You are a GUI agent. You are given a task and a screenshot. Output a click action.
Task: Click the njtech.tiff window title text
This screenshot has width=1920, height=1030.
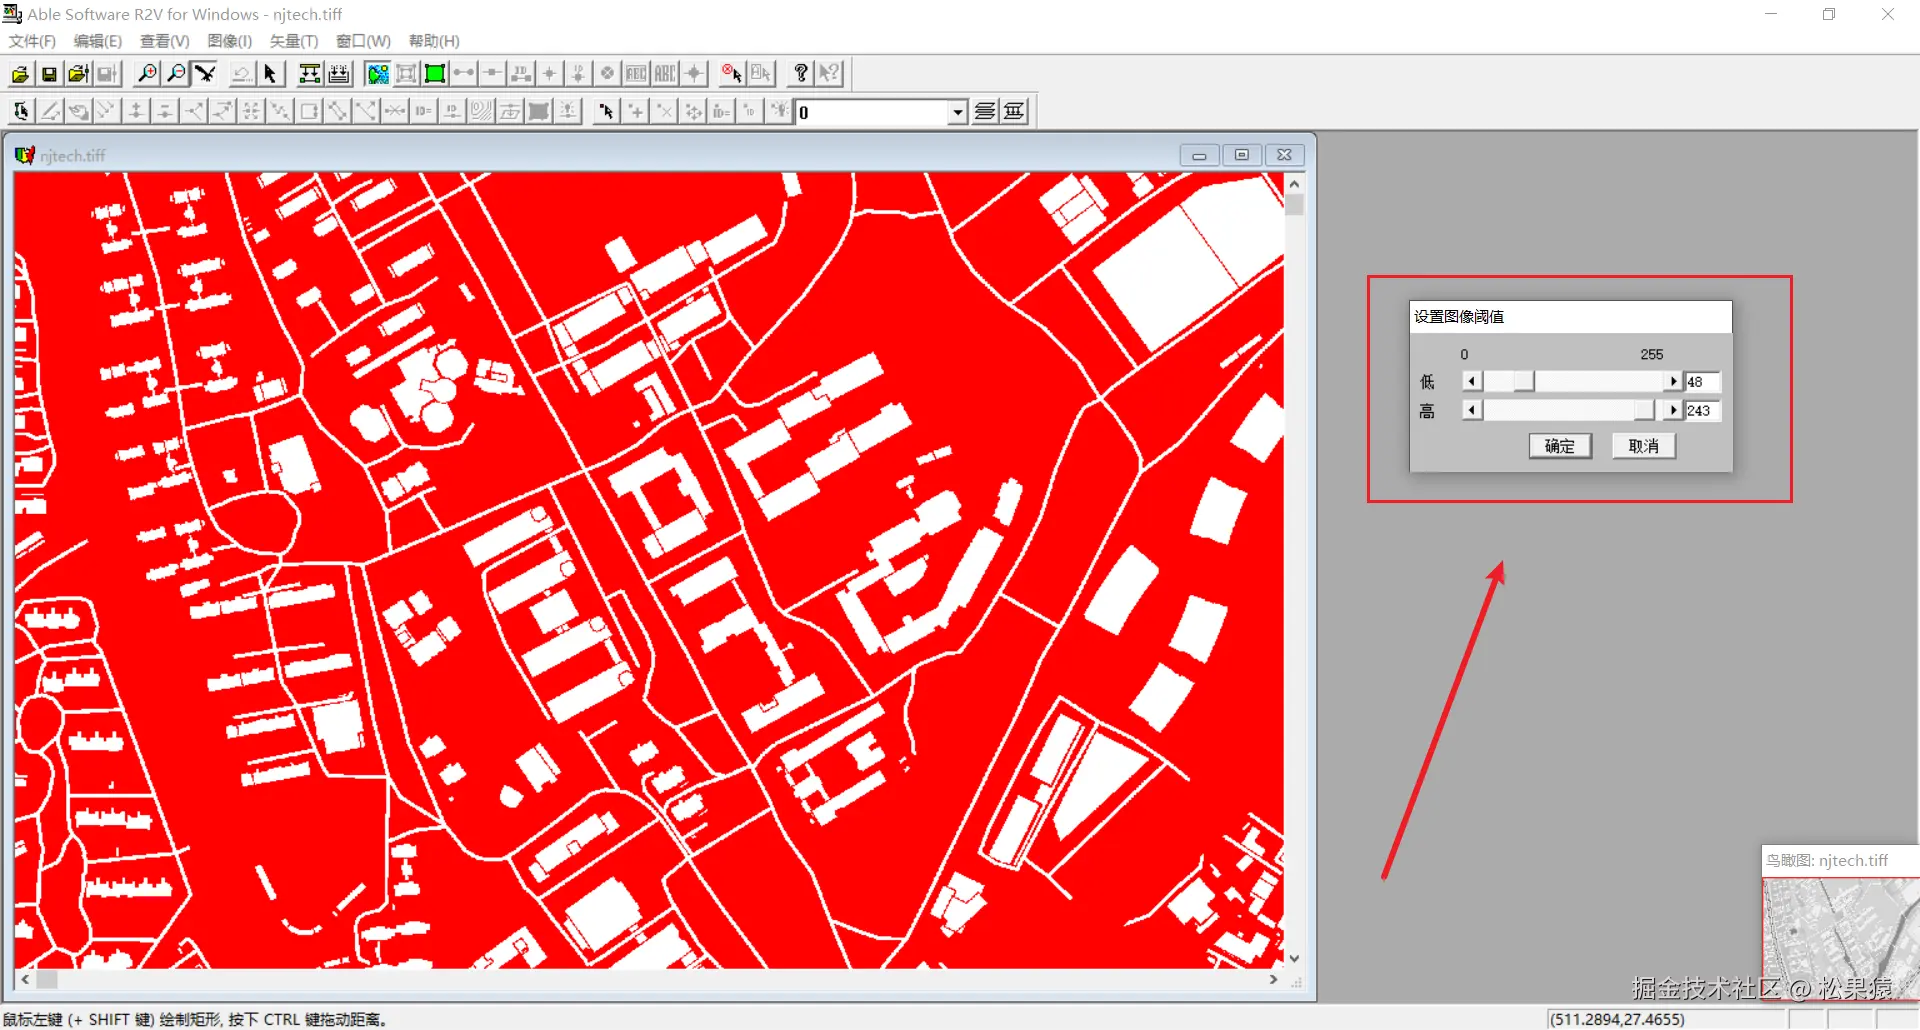73,156
